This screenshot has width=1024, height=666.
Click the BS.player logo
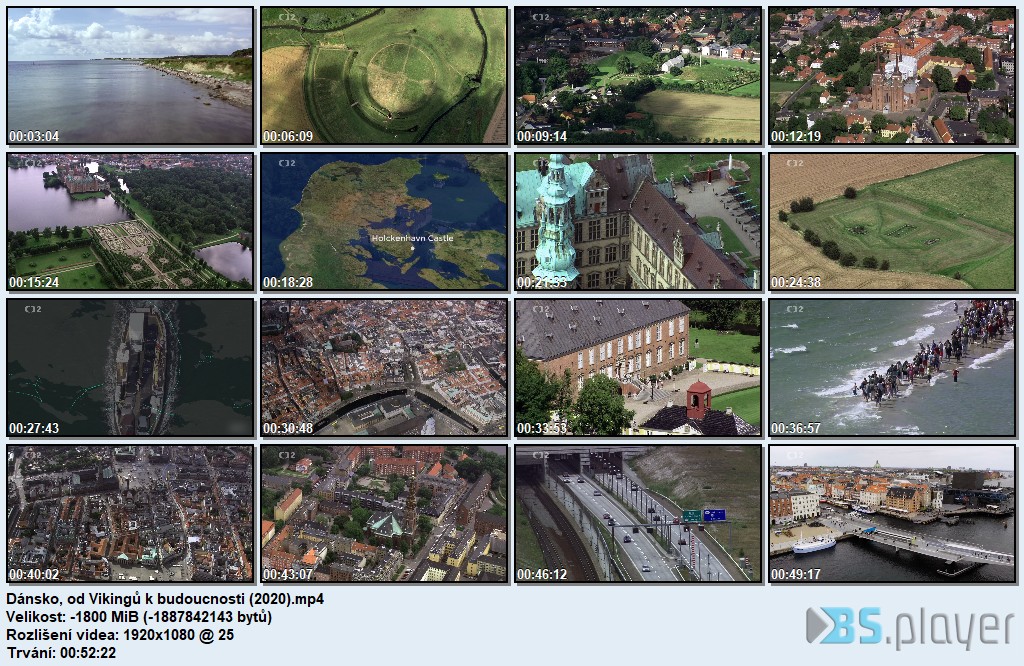[x=910, y=627]
